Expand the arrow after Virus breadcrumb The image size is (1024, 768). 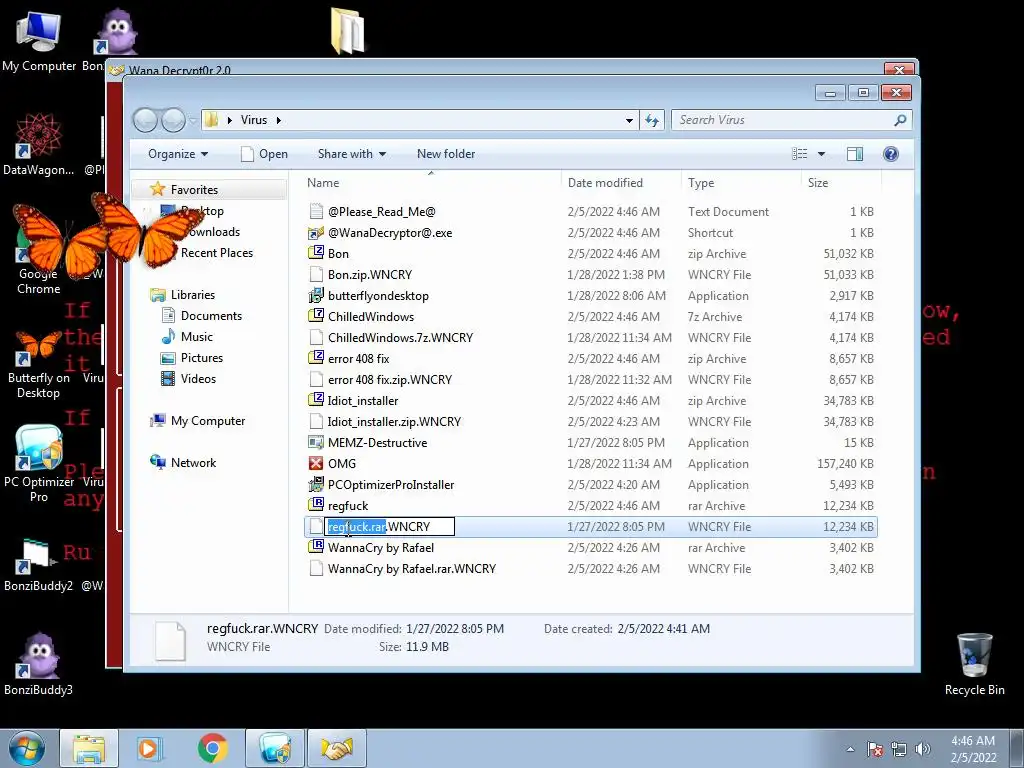279,120
